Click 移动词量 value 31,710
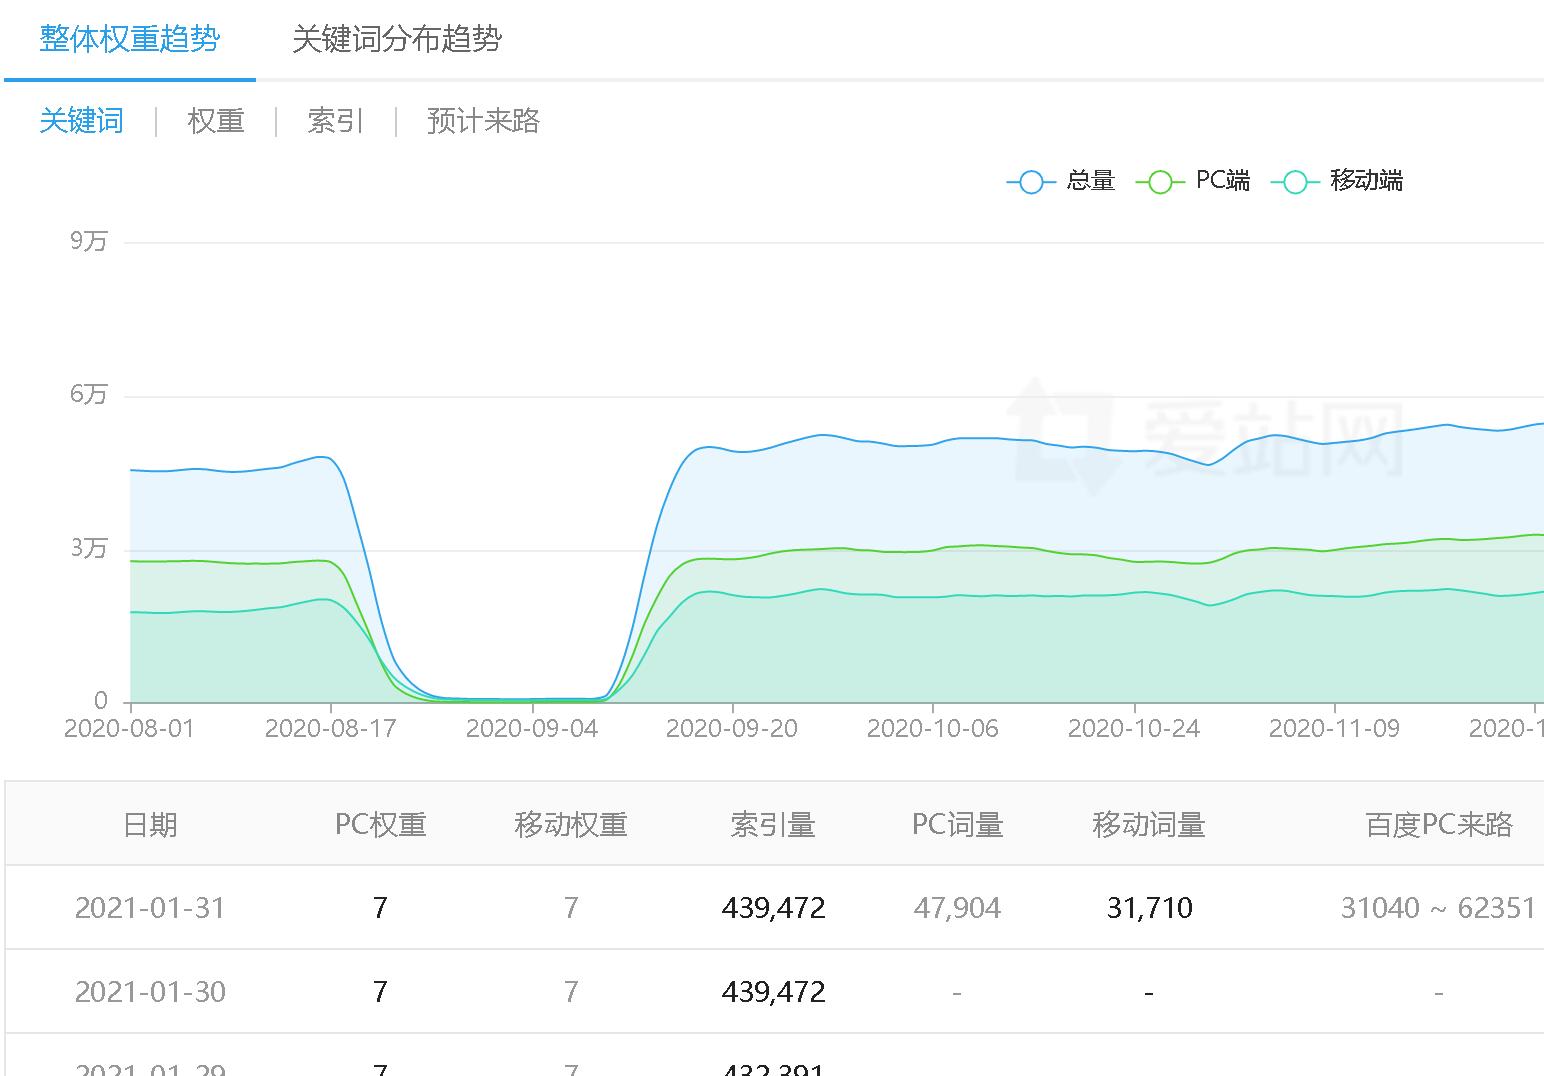1544x1076 pixels. click(x=1150, y=908)
